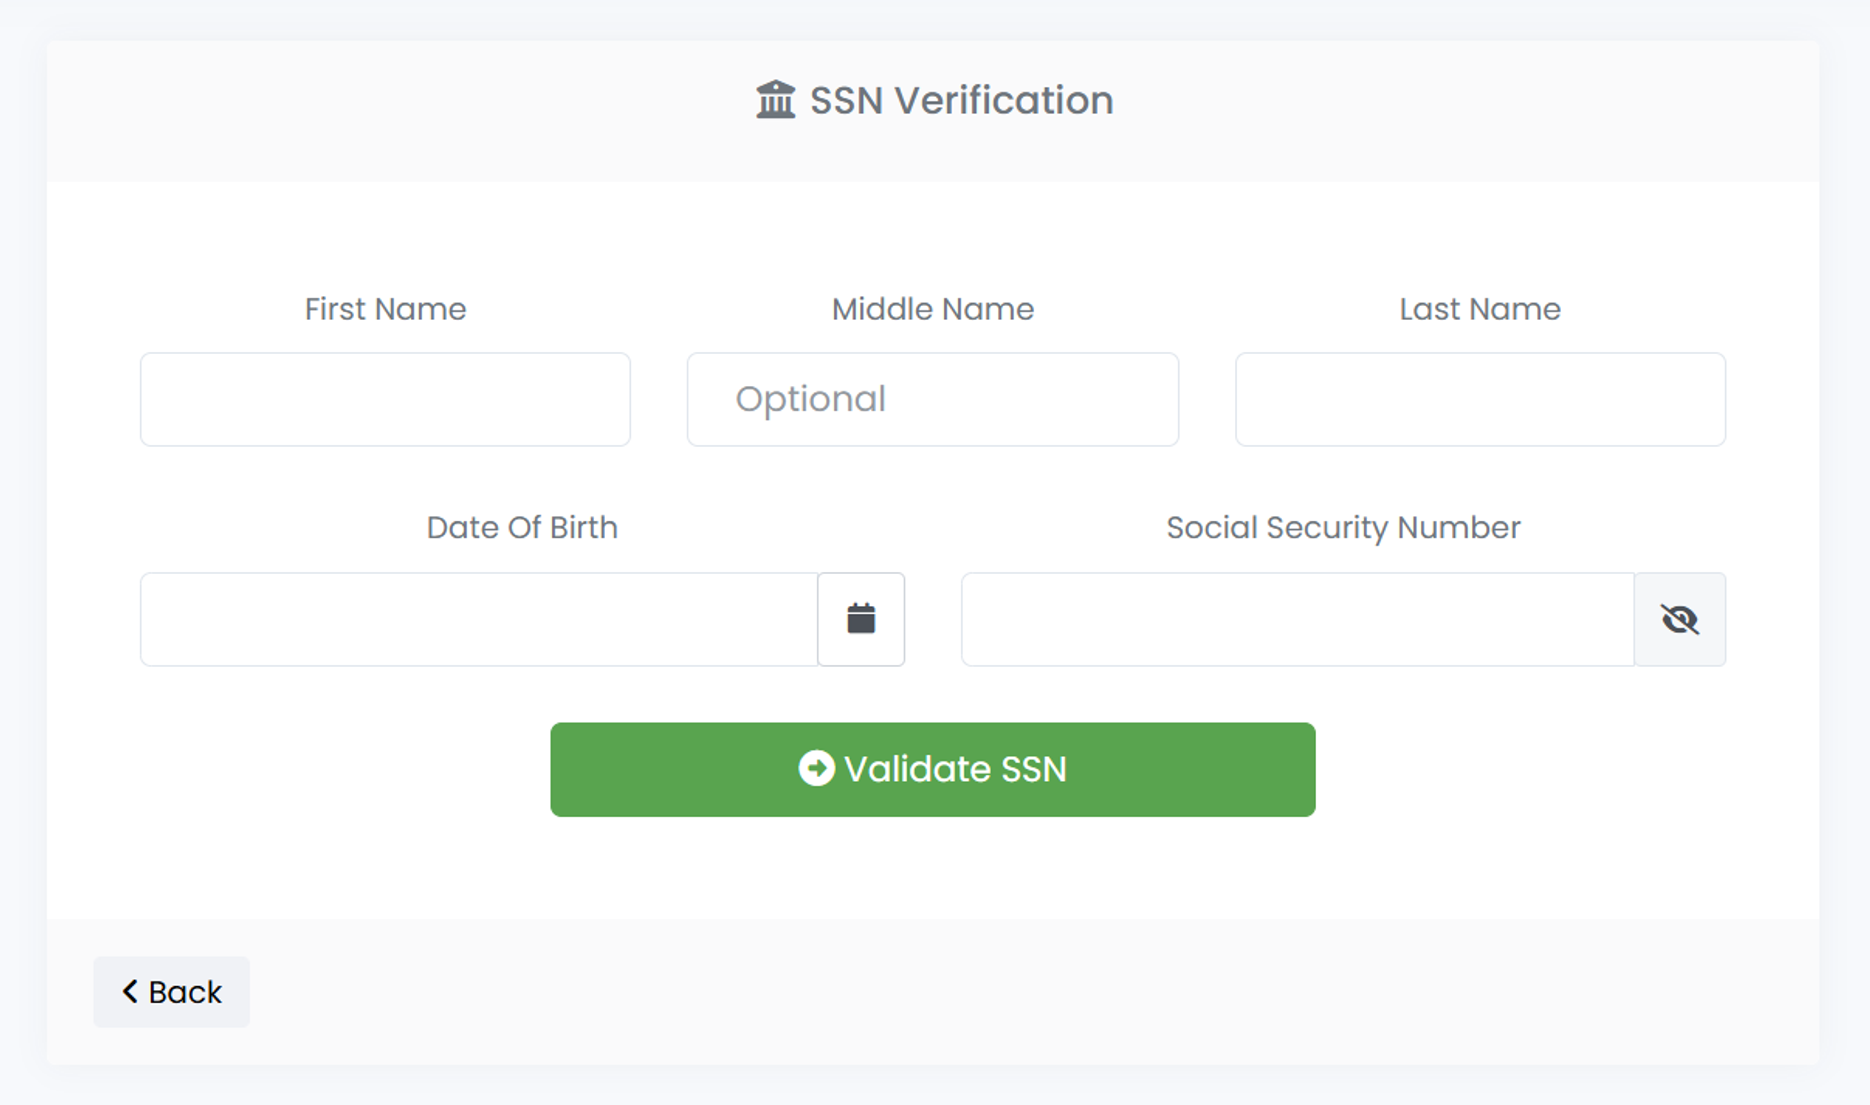
Task: Toggle SSN visibility with the eye-slash icon
Action: [x=1680, y=619]
